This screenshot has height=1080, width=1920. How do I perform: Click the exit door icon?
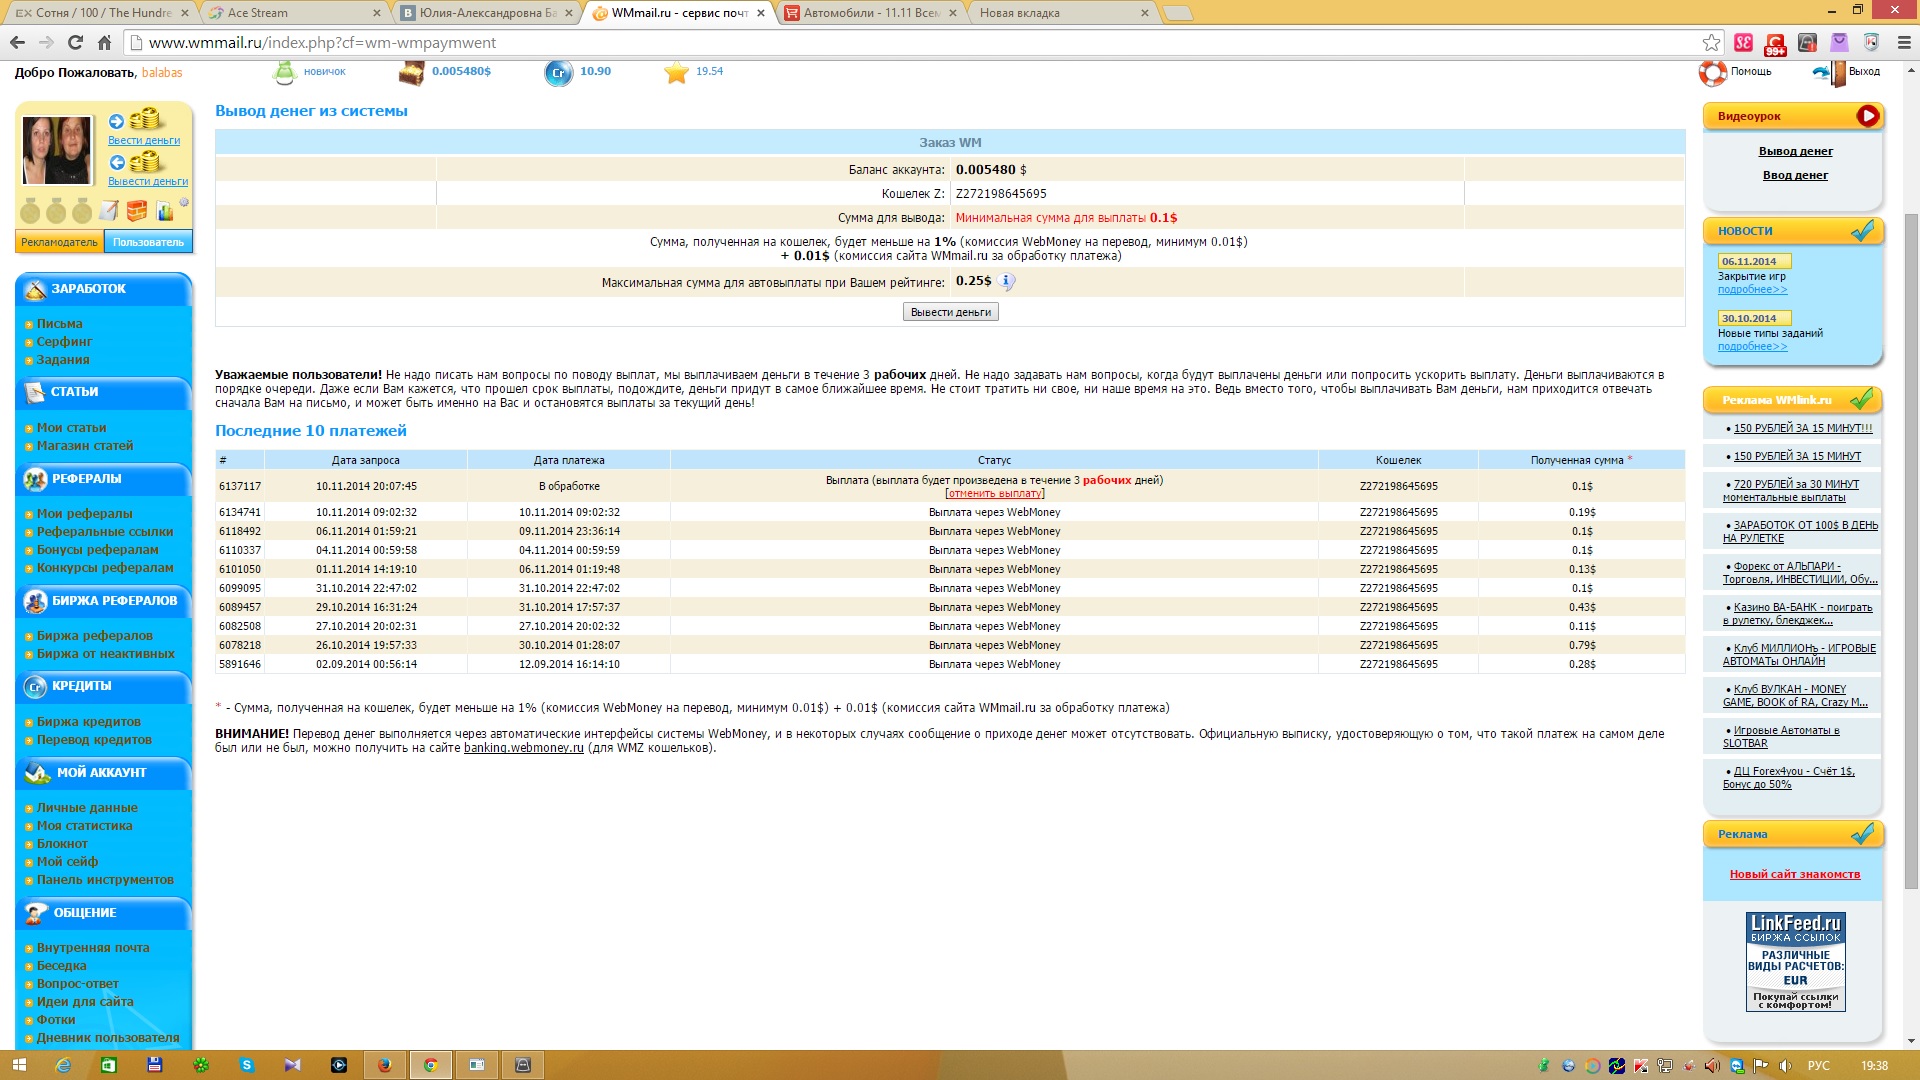[x=1830, y=73]
